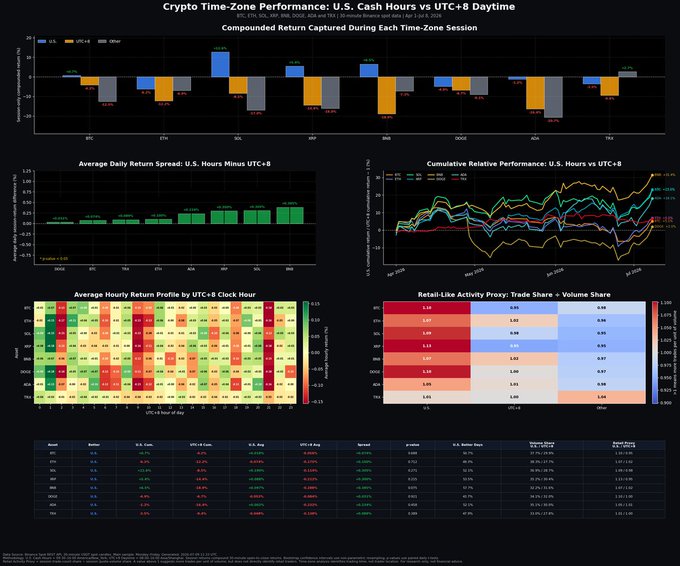Select the DOGE UTC+8 cell showing 1.00
This screenshot has width=680, height=566.
514,372
